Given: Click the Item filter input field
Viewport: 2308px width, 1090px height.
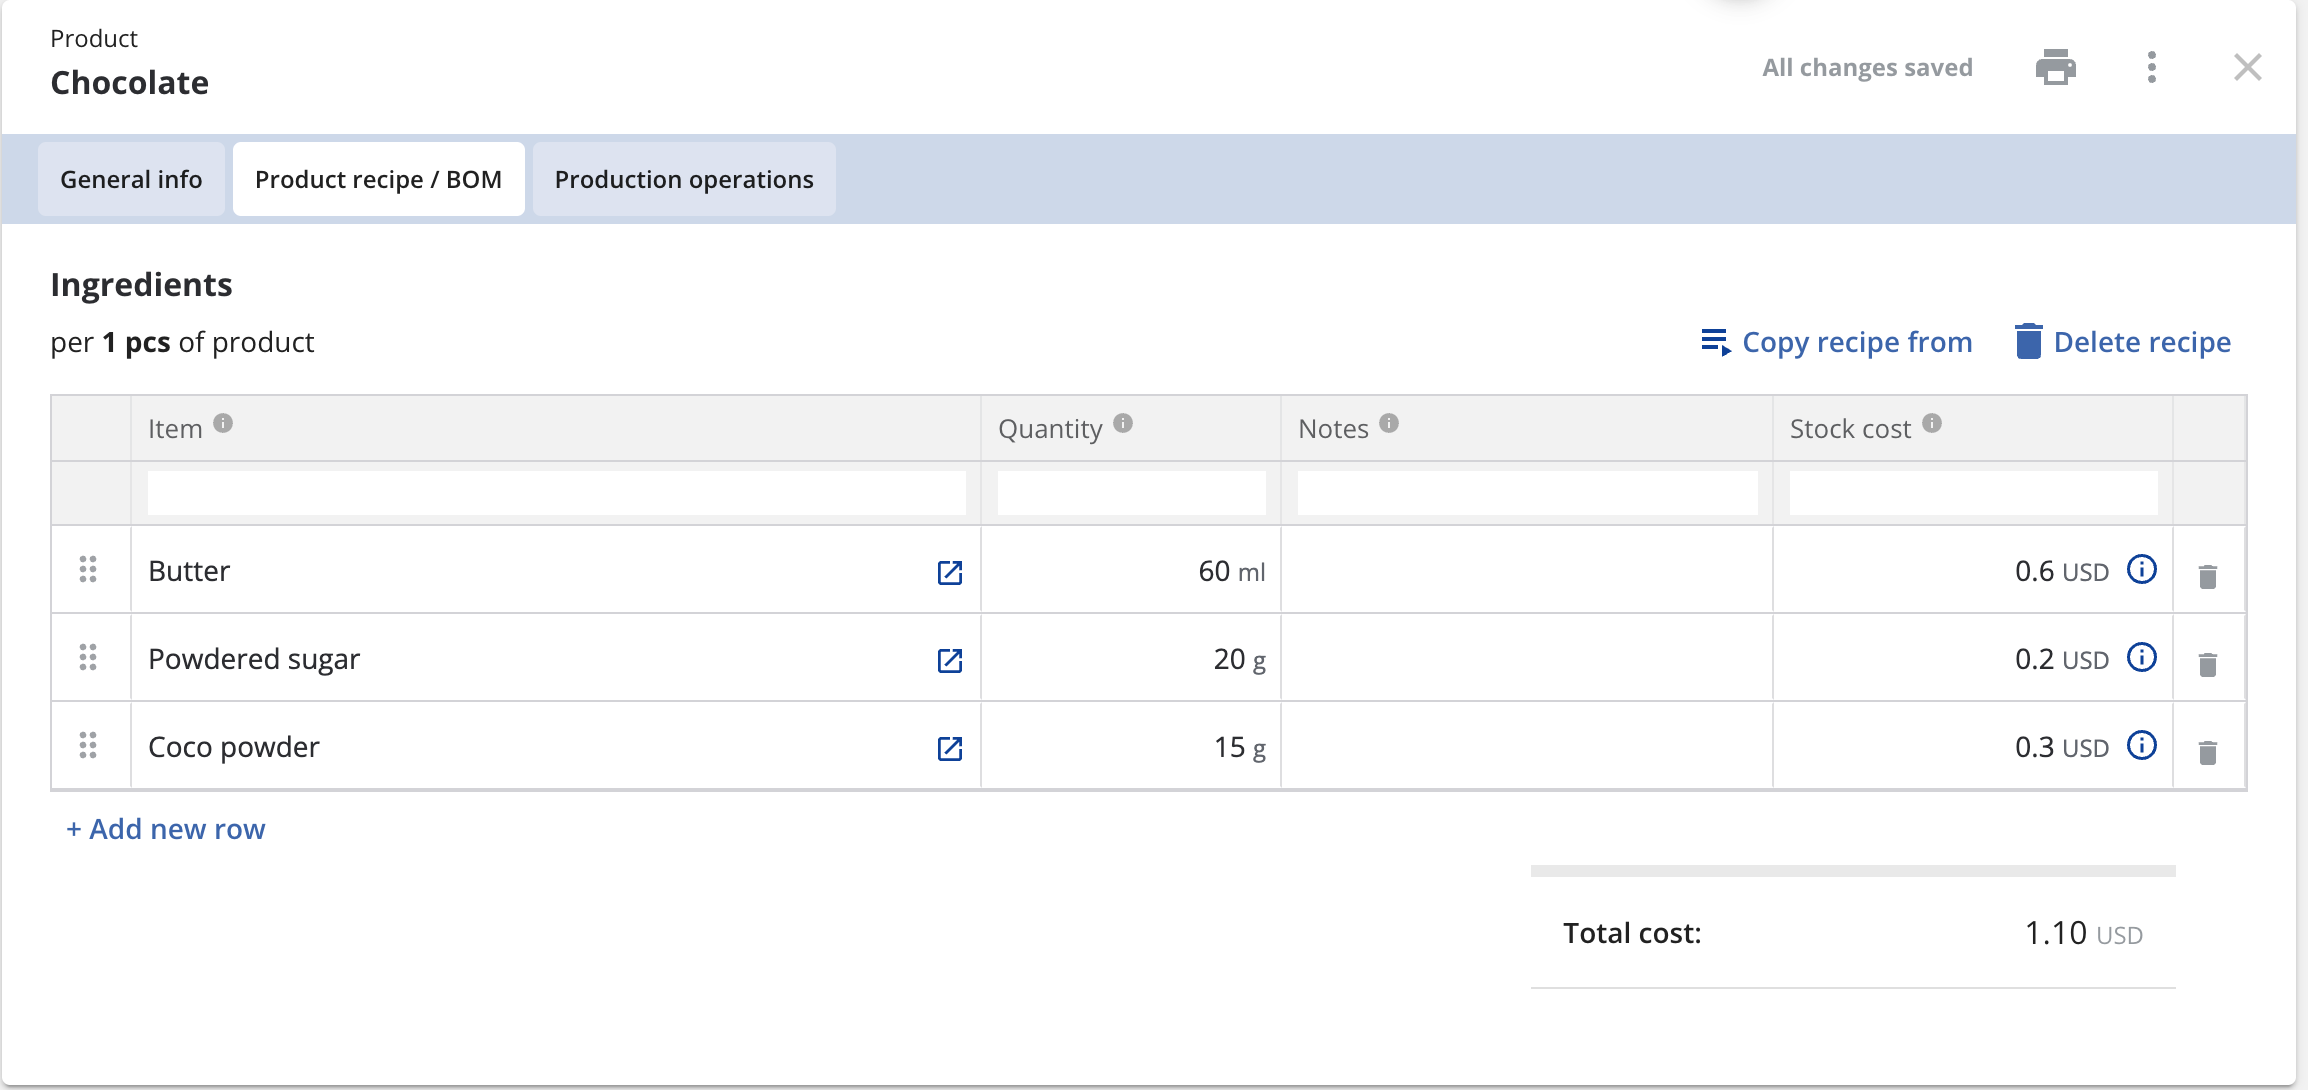Looking at the screenshot, I should click(556, 493).
